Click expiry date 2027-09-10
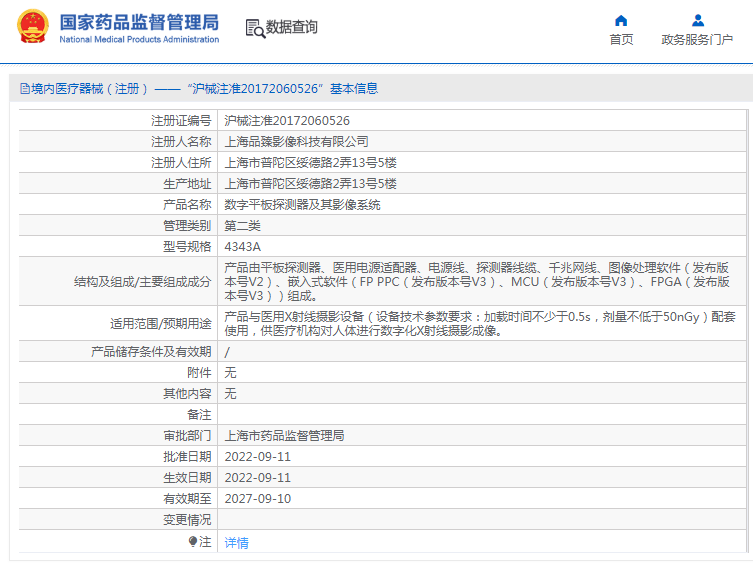753x567 pixels. pos(257,499)
